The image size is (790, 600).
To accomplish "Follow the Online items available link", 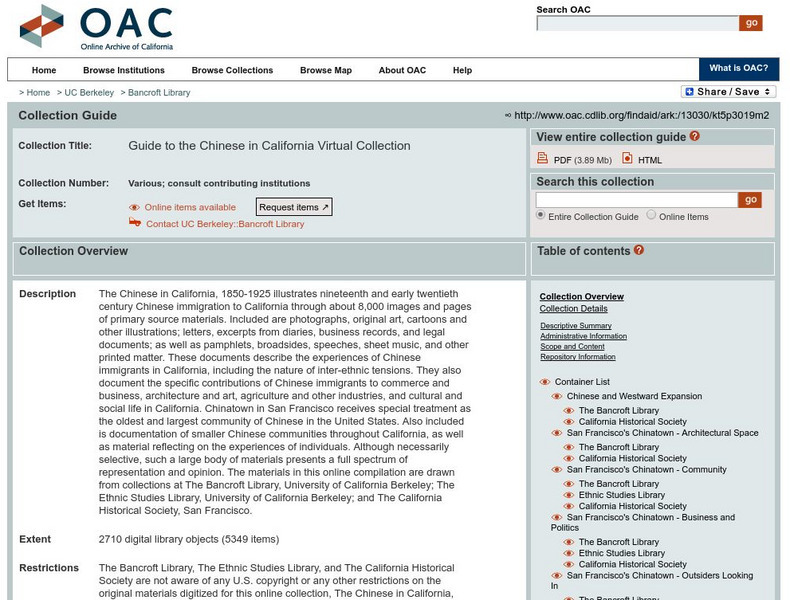I will [x=190, y=207].
